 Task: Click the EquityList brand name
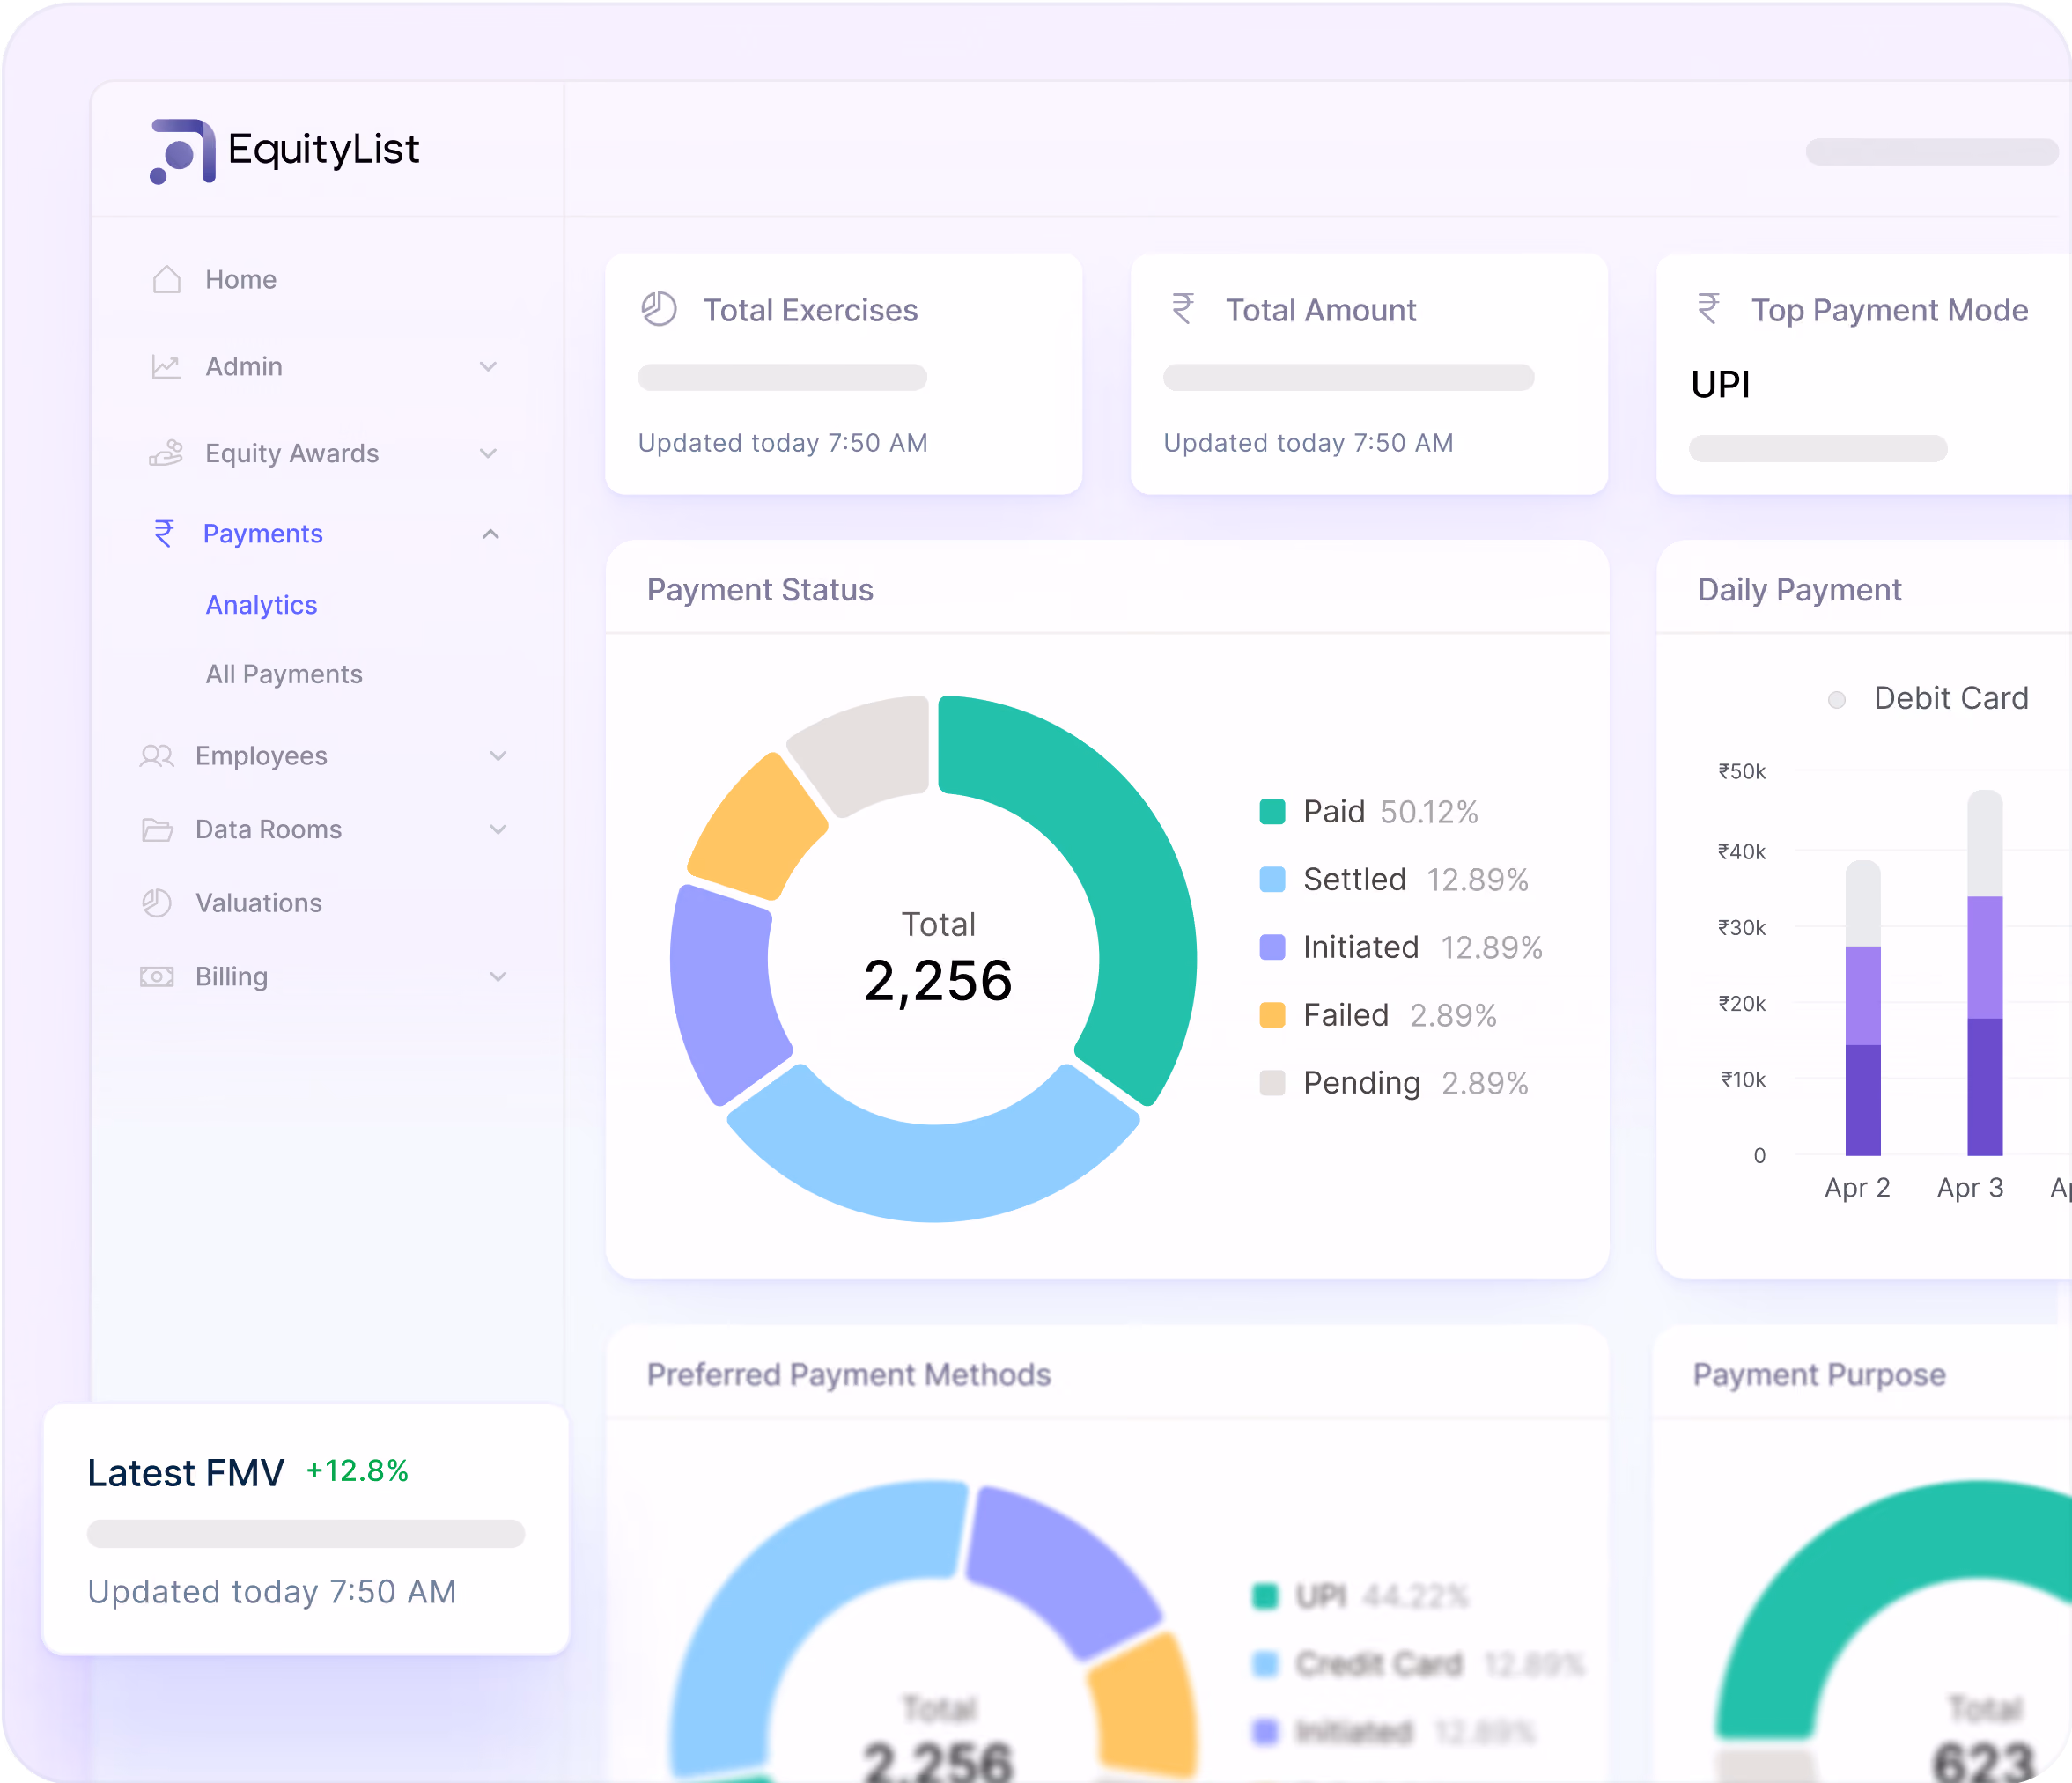[324, 150]
